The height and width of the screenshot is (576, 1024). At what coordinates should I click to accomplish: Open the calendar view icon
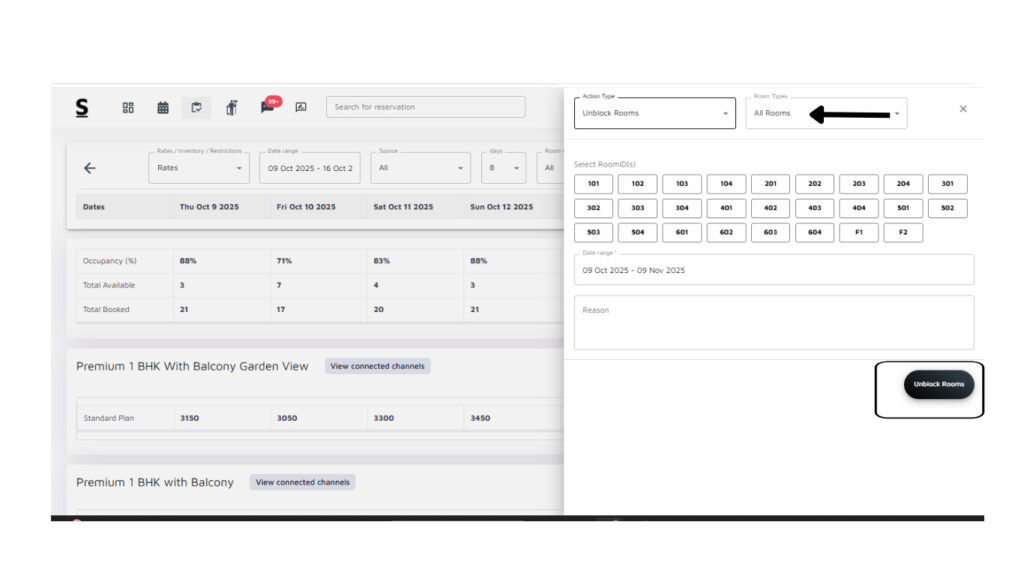click(x=163, y=108)
